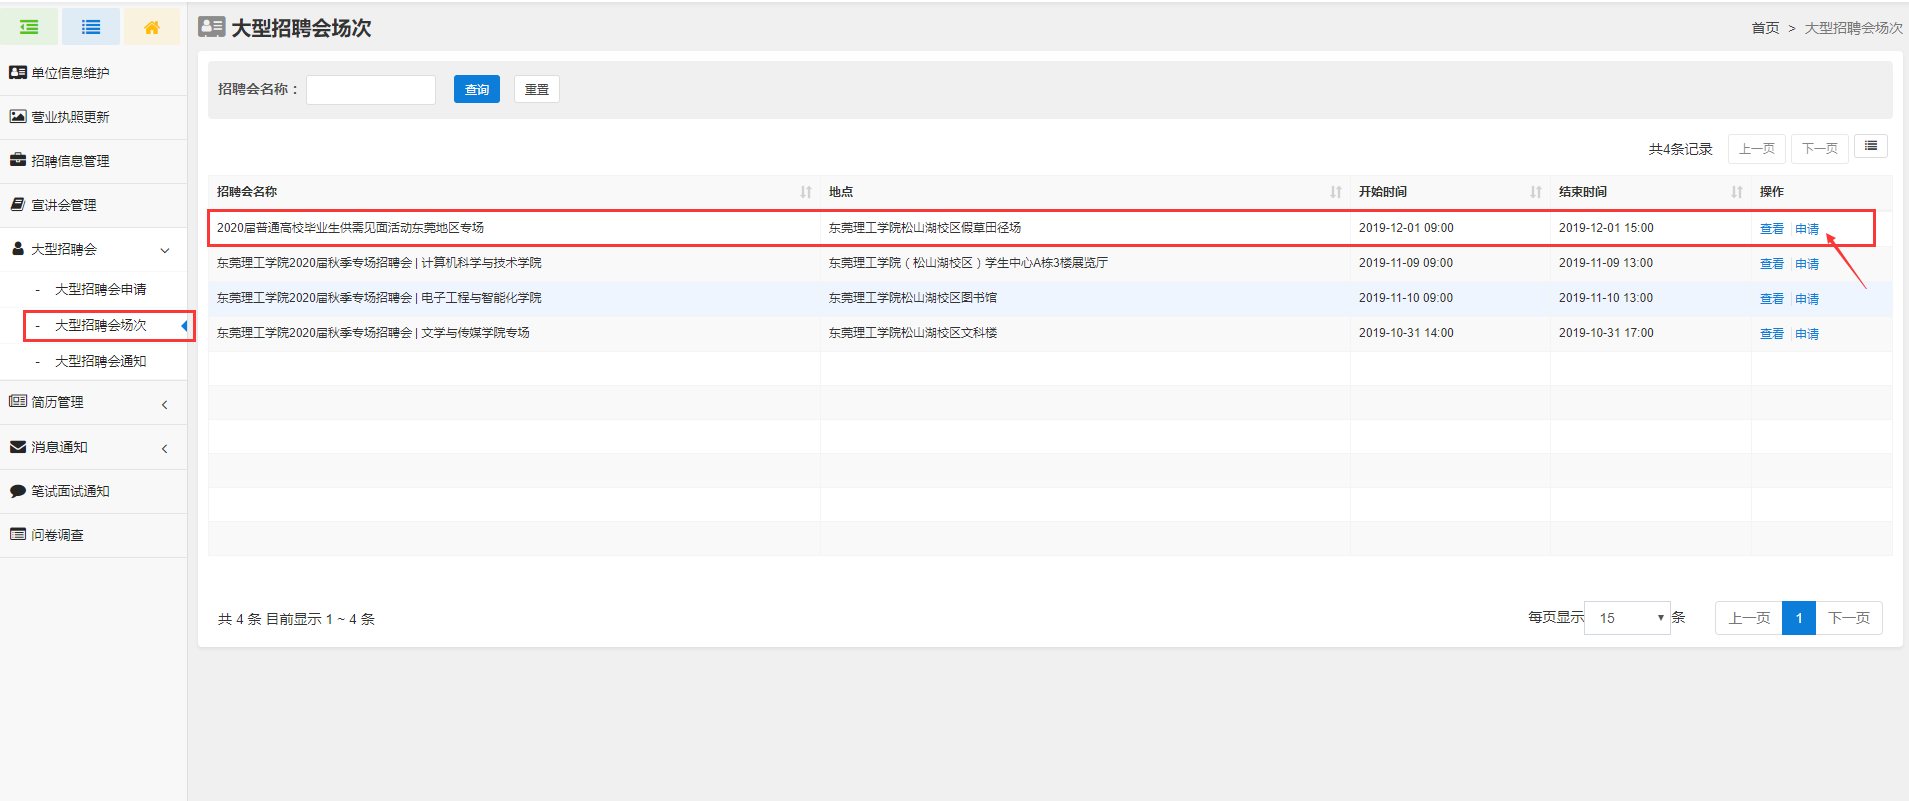1909x801 pixels.
Task: Click the green menu collapse icon
Action: (x=29, y=27)
